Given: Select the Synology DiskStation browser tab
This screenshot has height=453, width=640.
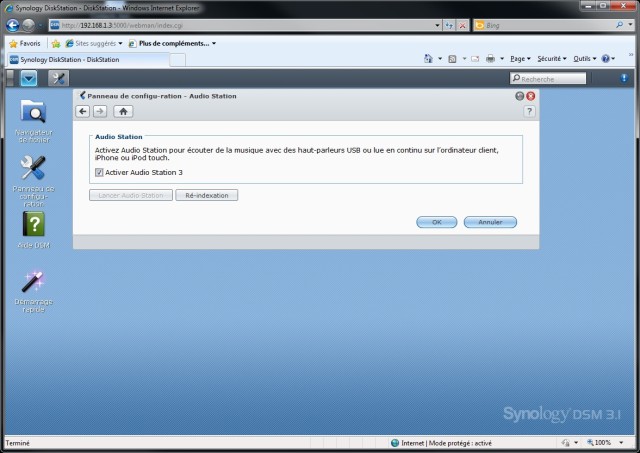Looking at the screenshot, I should [x=88, y=60].
